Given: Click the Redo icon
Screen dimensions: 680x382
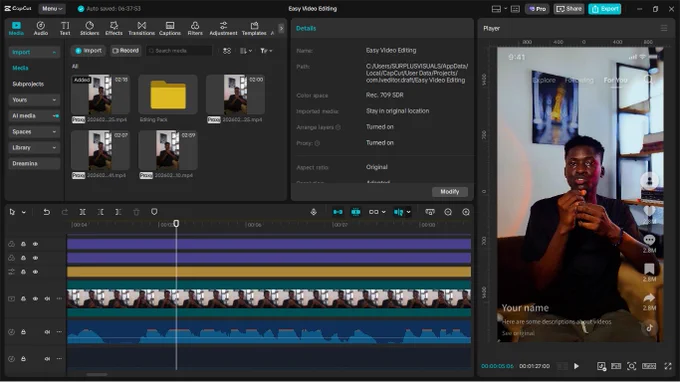Looking at the screenshot, I should pos(65,212).
